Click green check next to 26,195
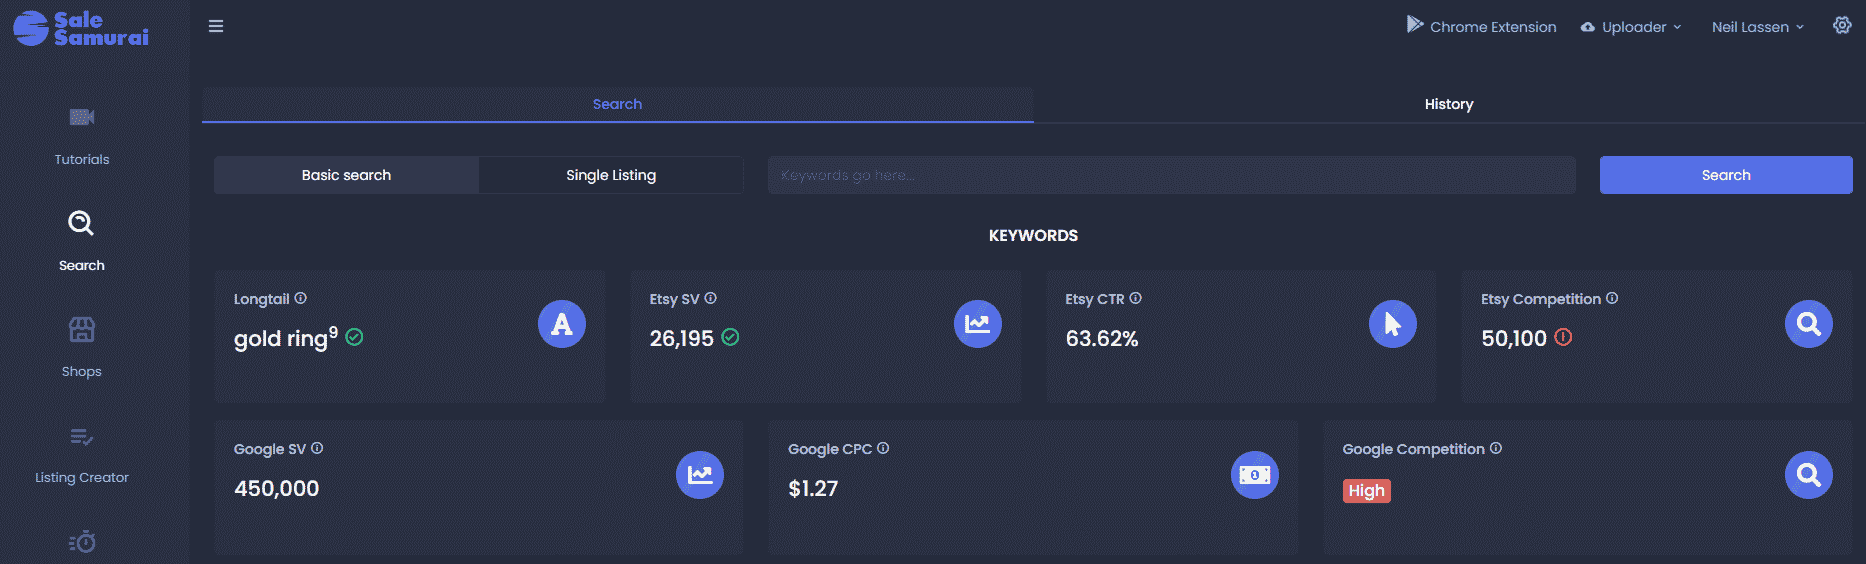 tap(730, 337)
